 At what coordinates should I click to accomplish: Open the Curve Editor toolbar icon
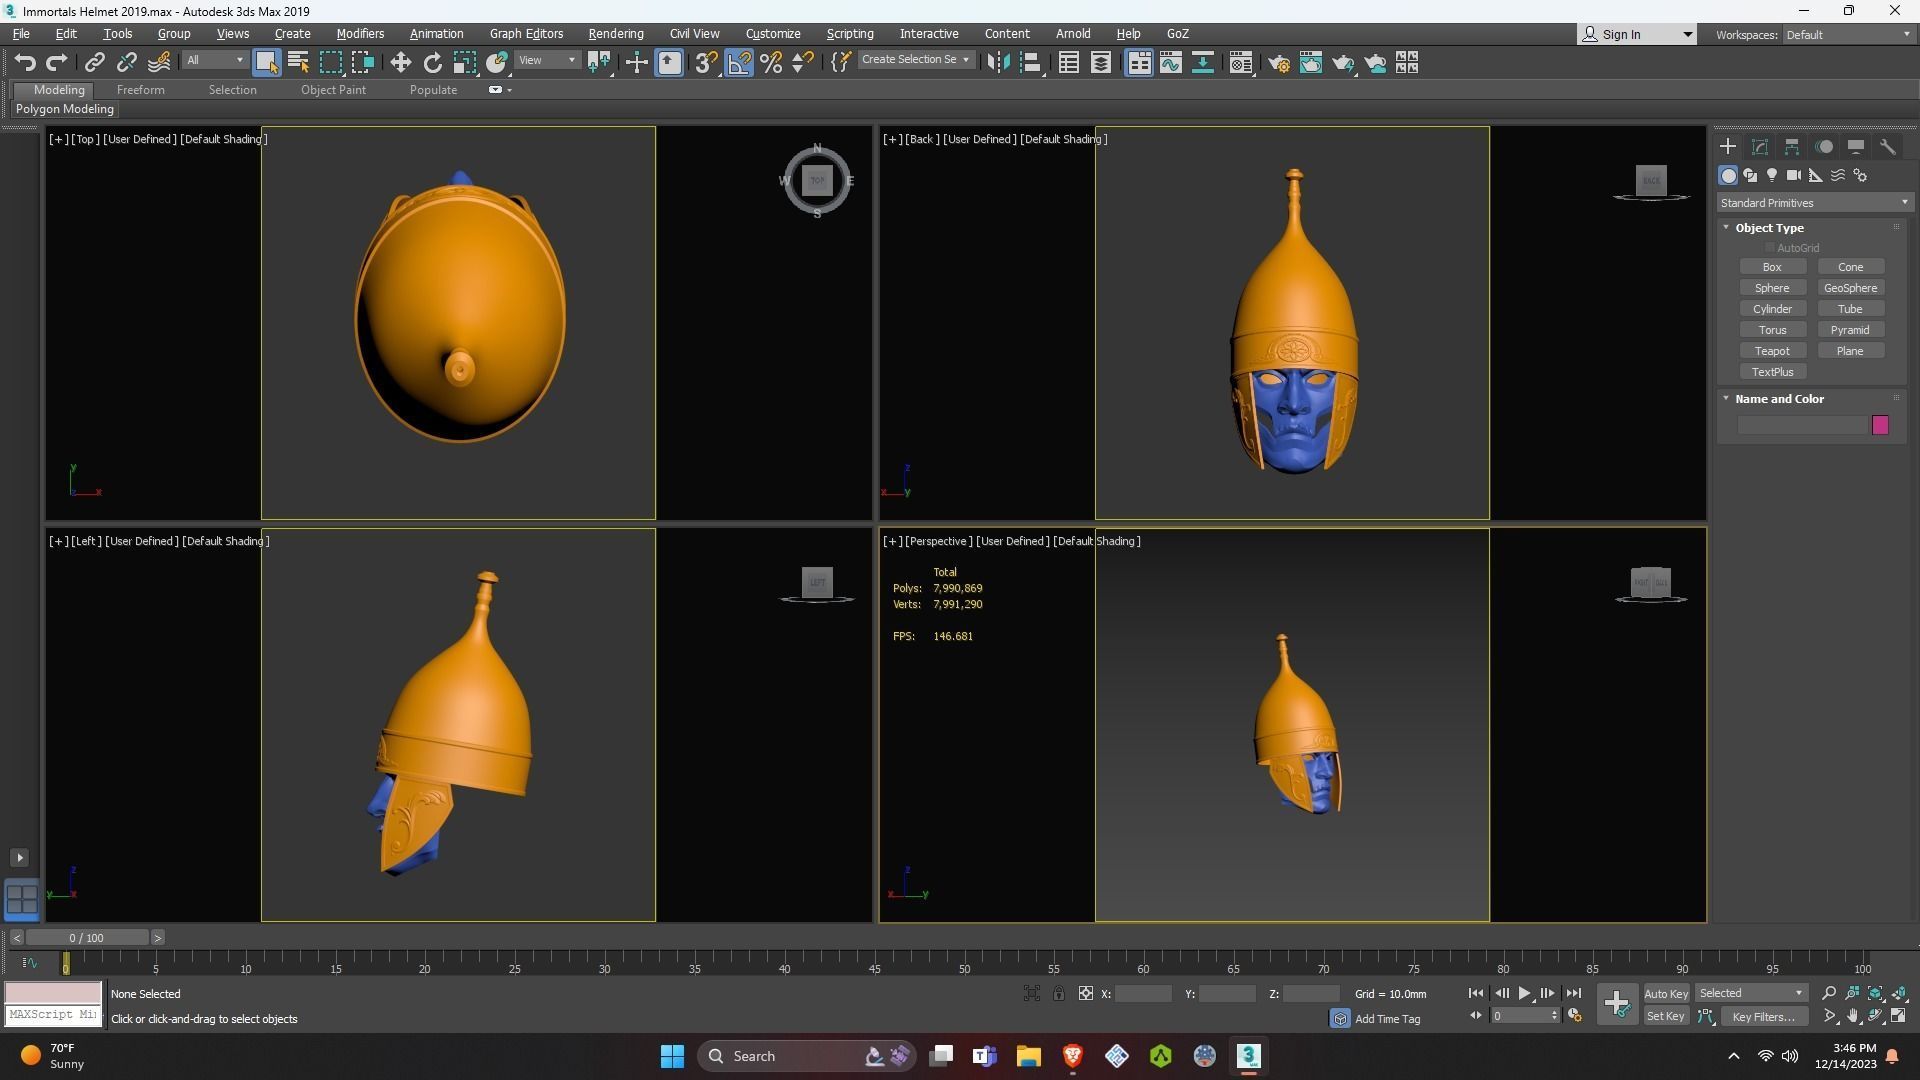point(1171,63)
